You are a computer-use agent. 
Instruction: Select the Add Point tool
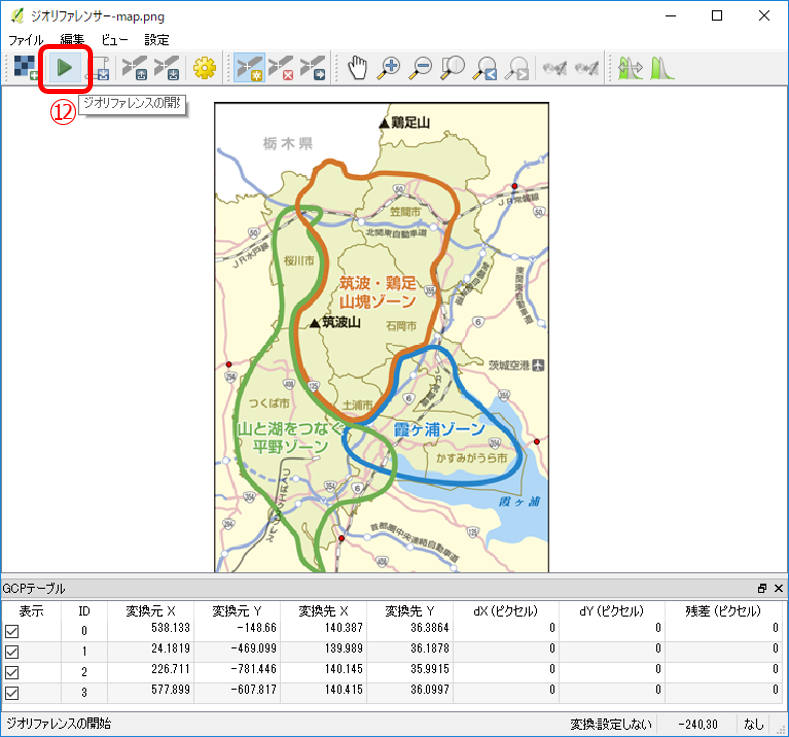click(x=250, y=67)
